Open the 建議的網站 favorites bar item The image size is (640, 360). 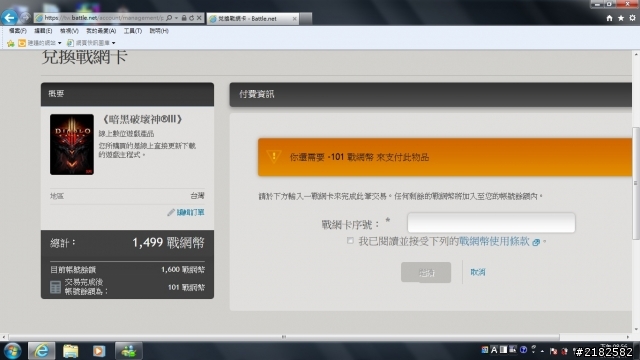tap(37, 43)
